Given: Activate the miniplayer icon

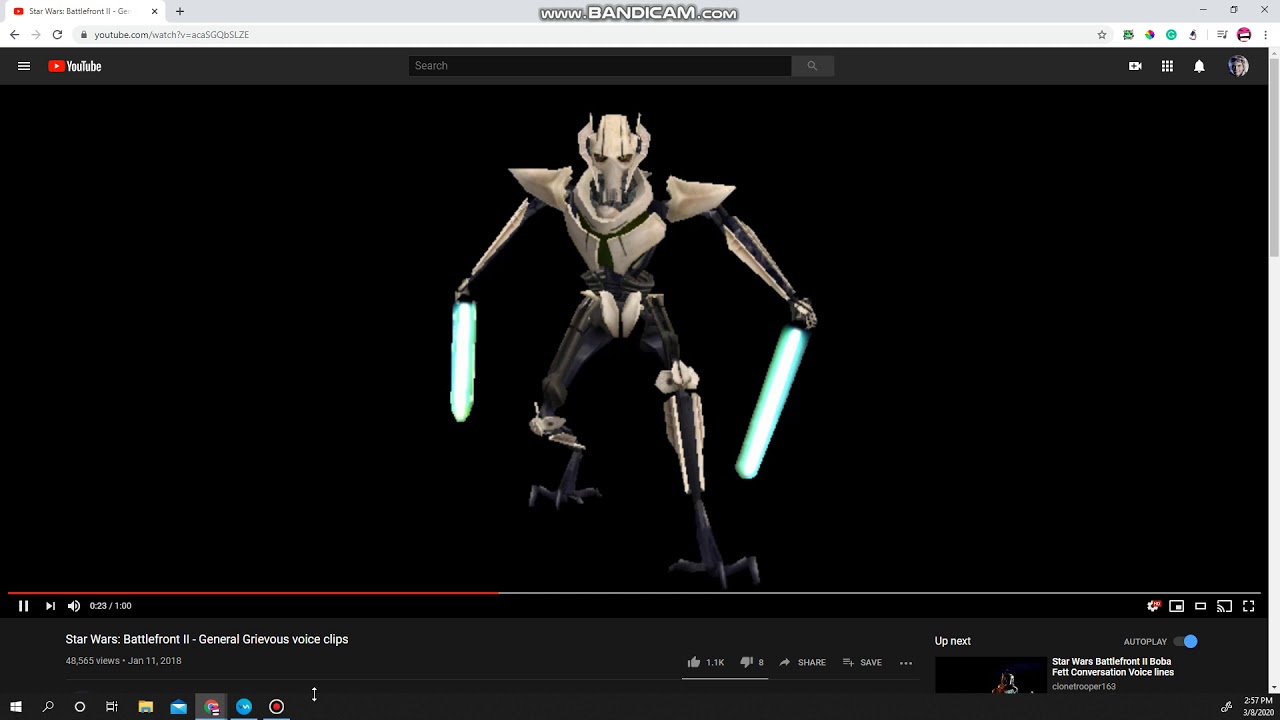Looking at the screenshot, I should (1177, 606).
